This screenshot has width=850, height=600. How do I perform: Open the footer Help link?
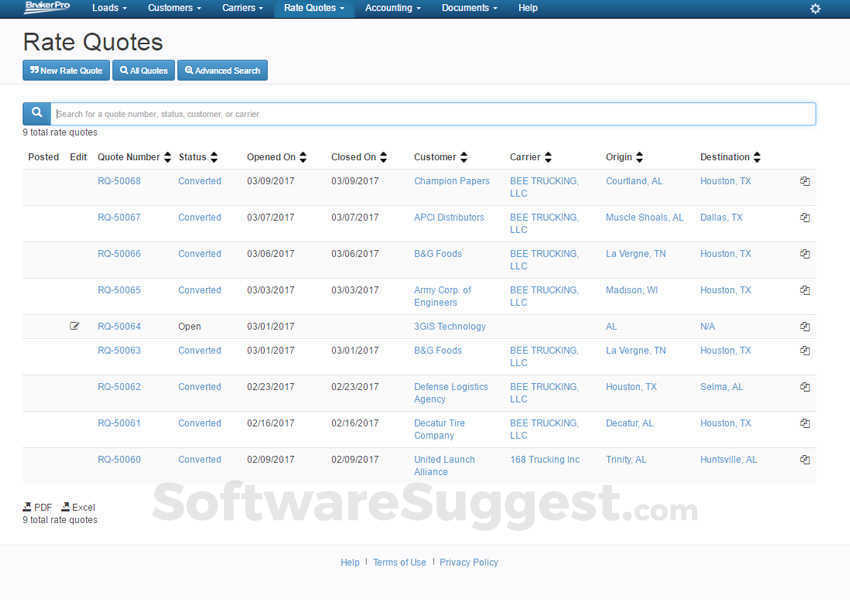coord(350,563)
